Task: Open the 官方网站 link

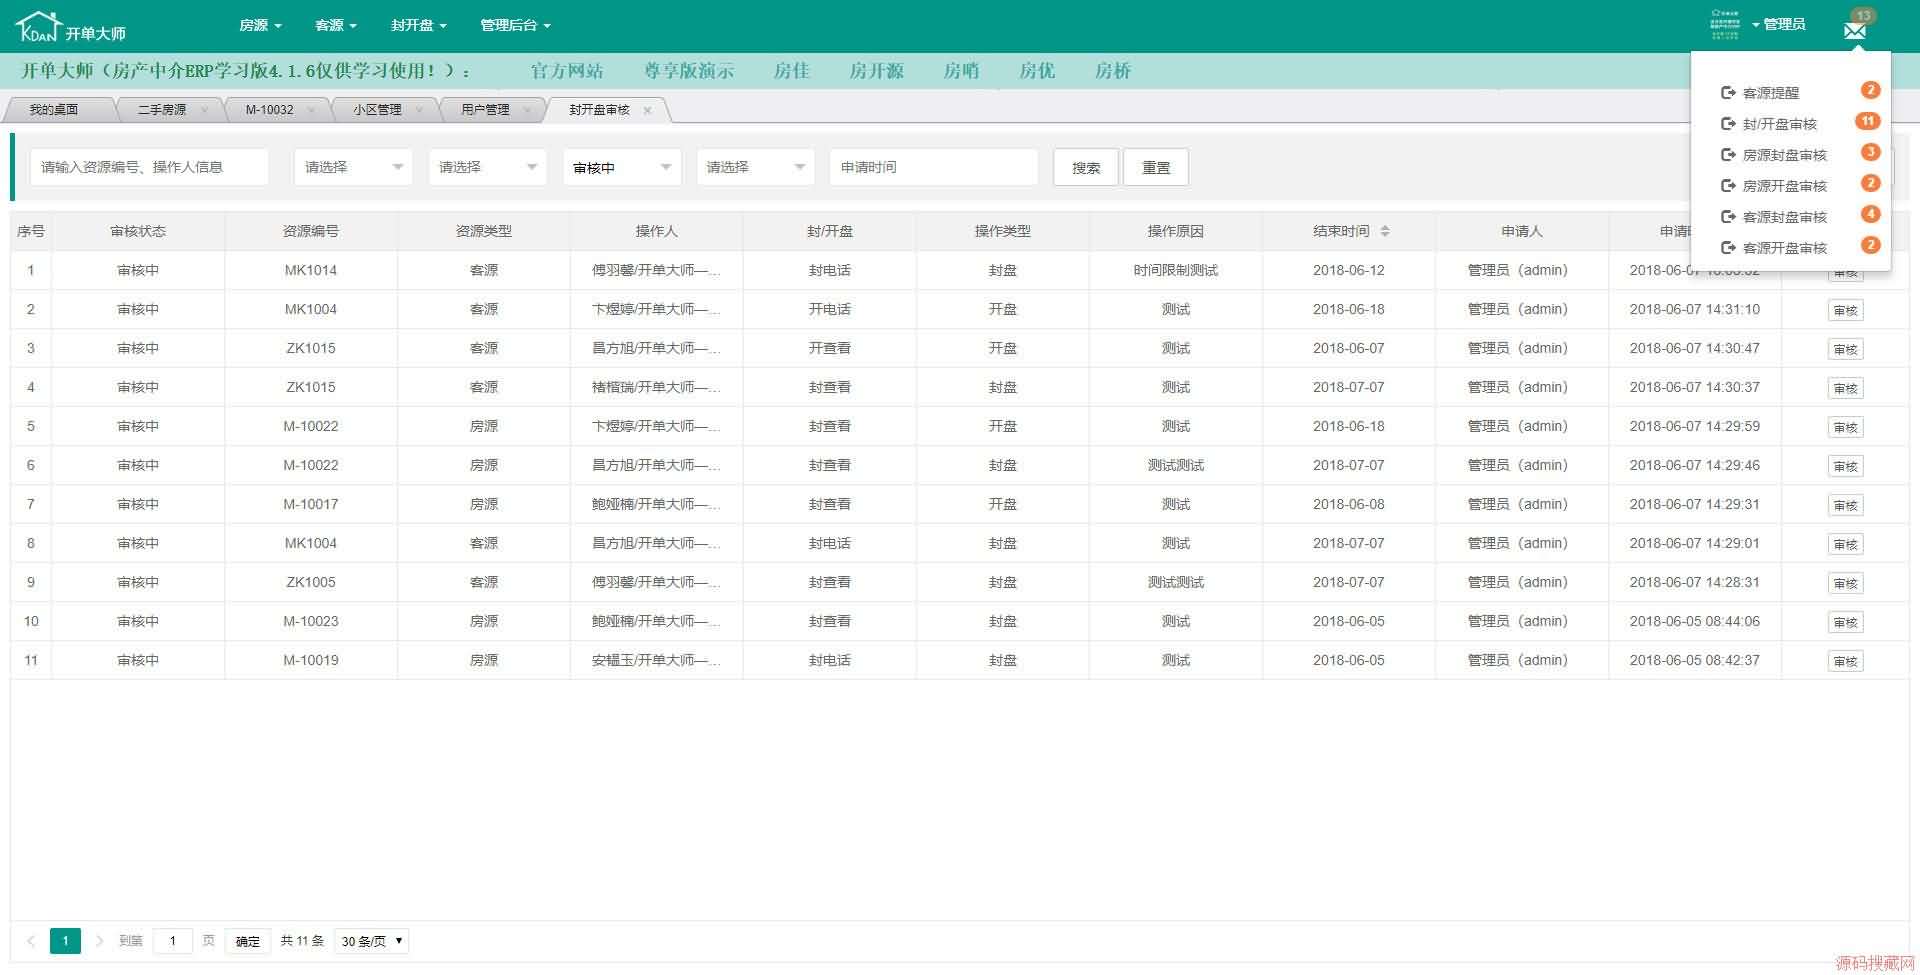Action: point(567,71)
